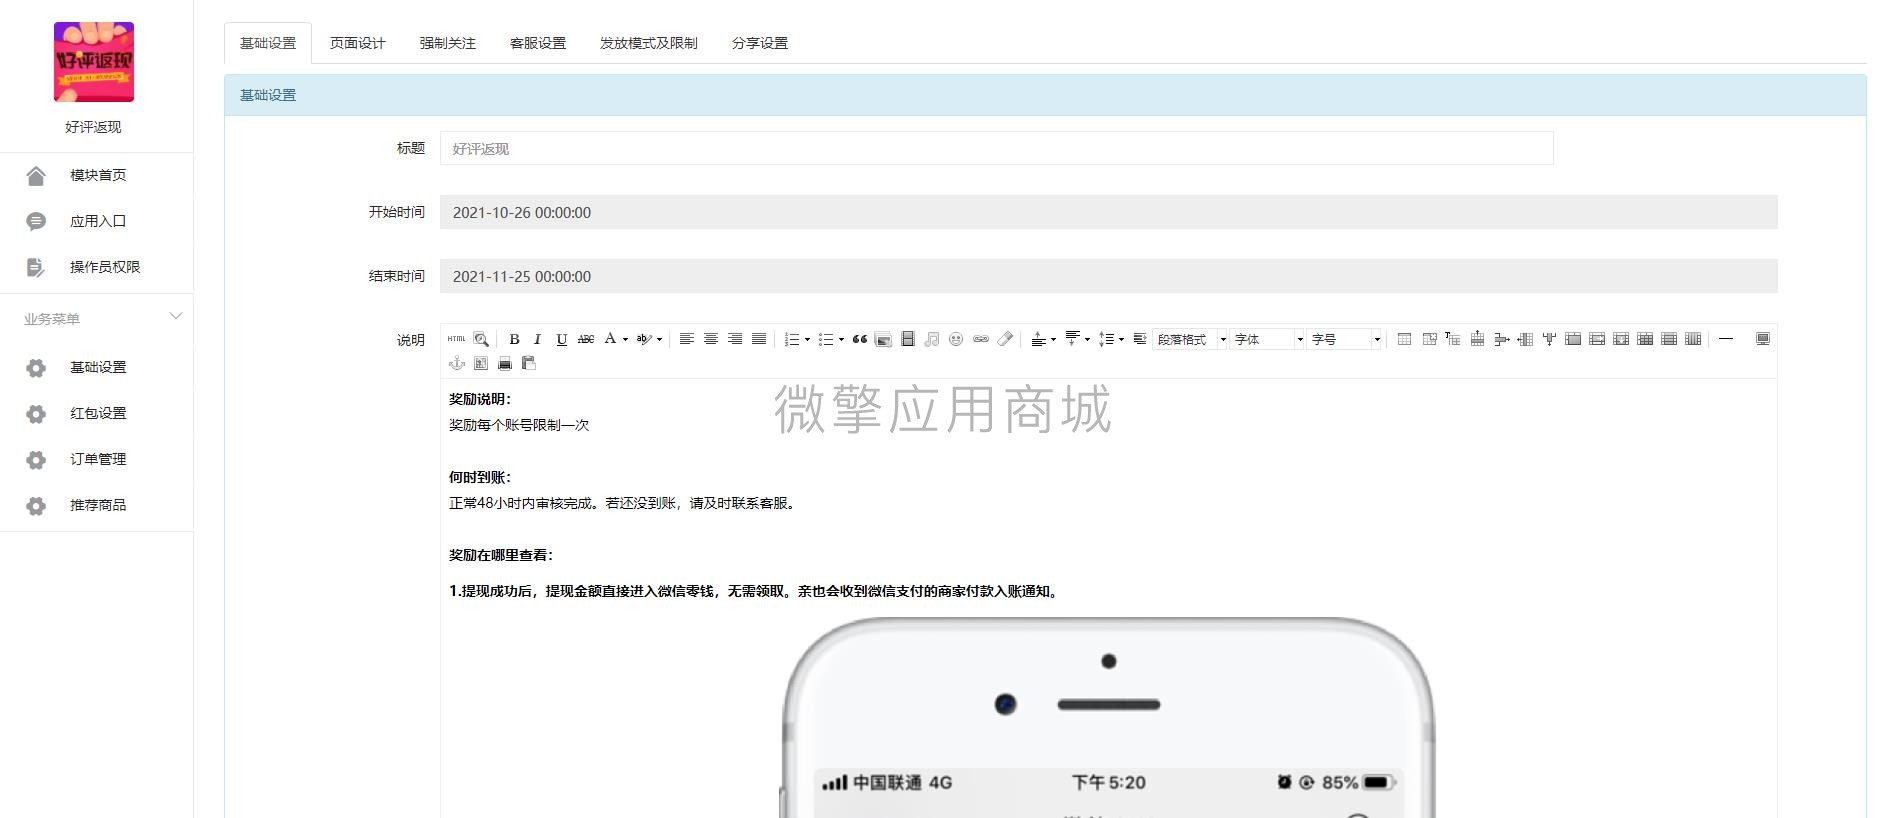Apply font color with the A icon
Screen dimensions: 1885x818
(610, 339)
